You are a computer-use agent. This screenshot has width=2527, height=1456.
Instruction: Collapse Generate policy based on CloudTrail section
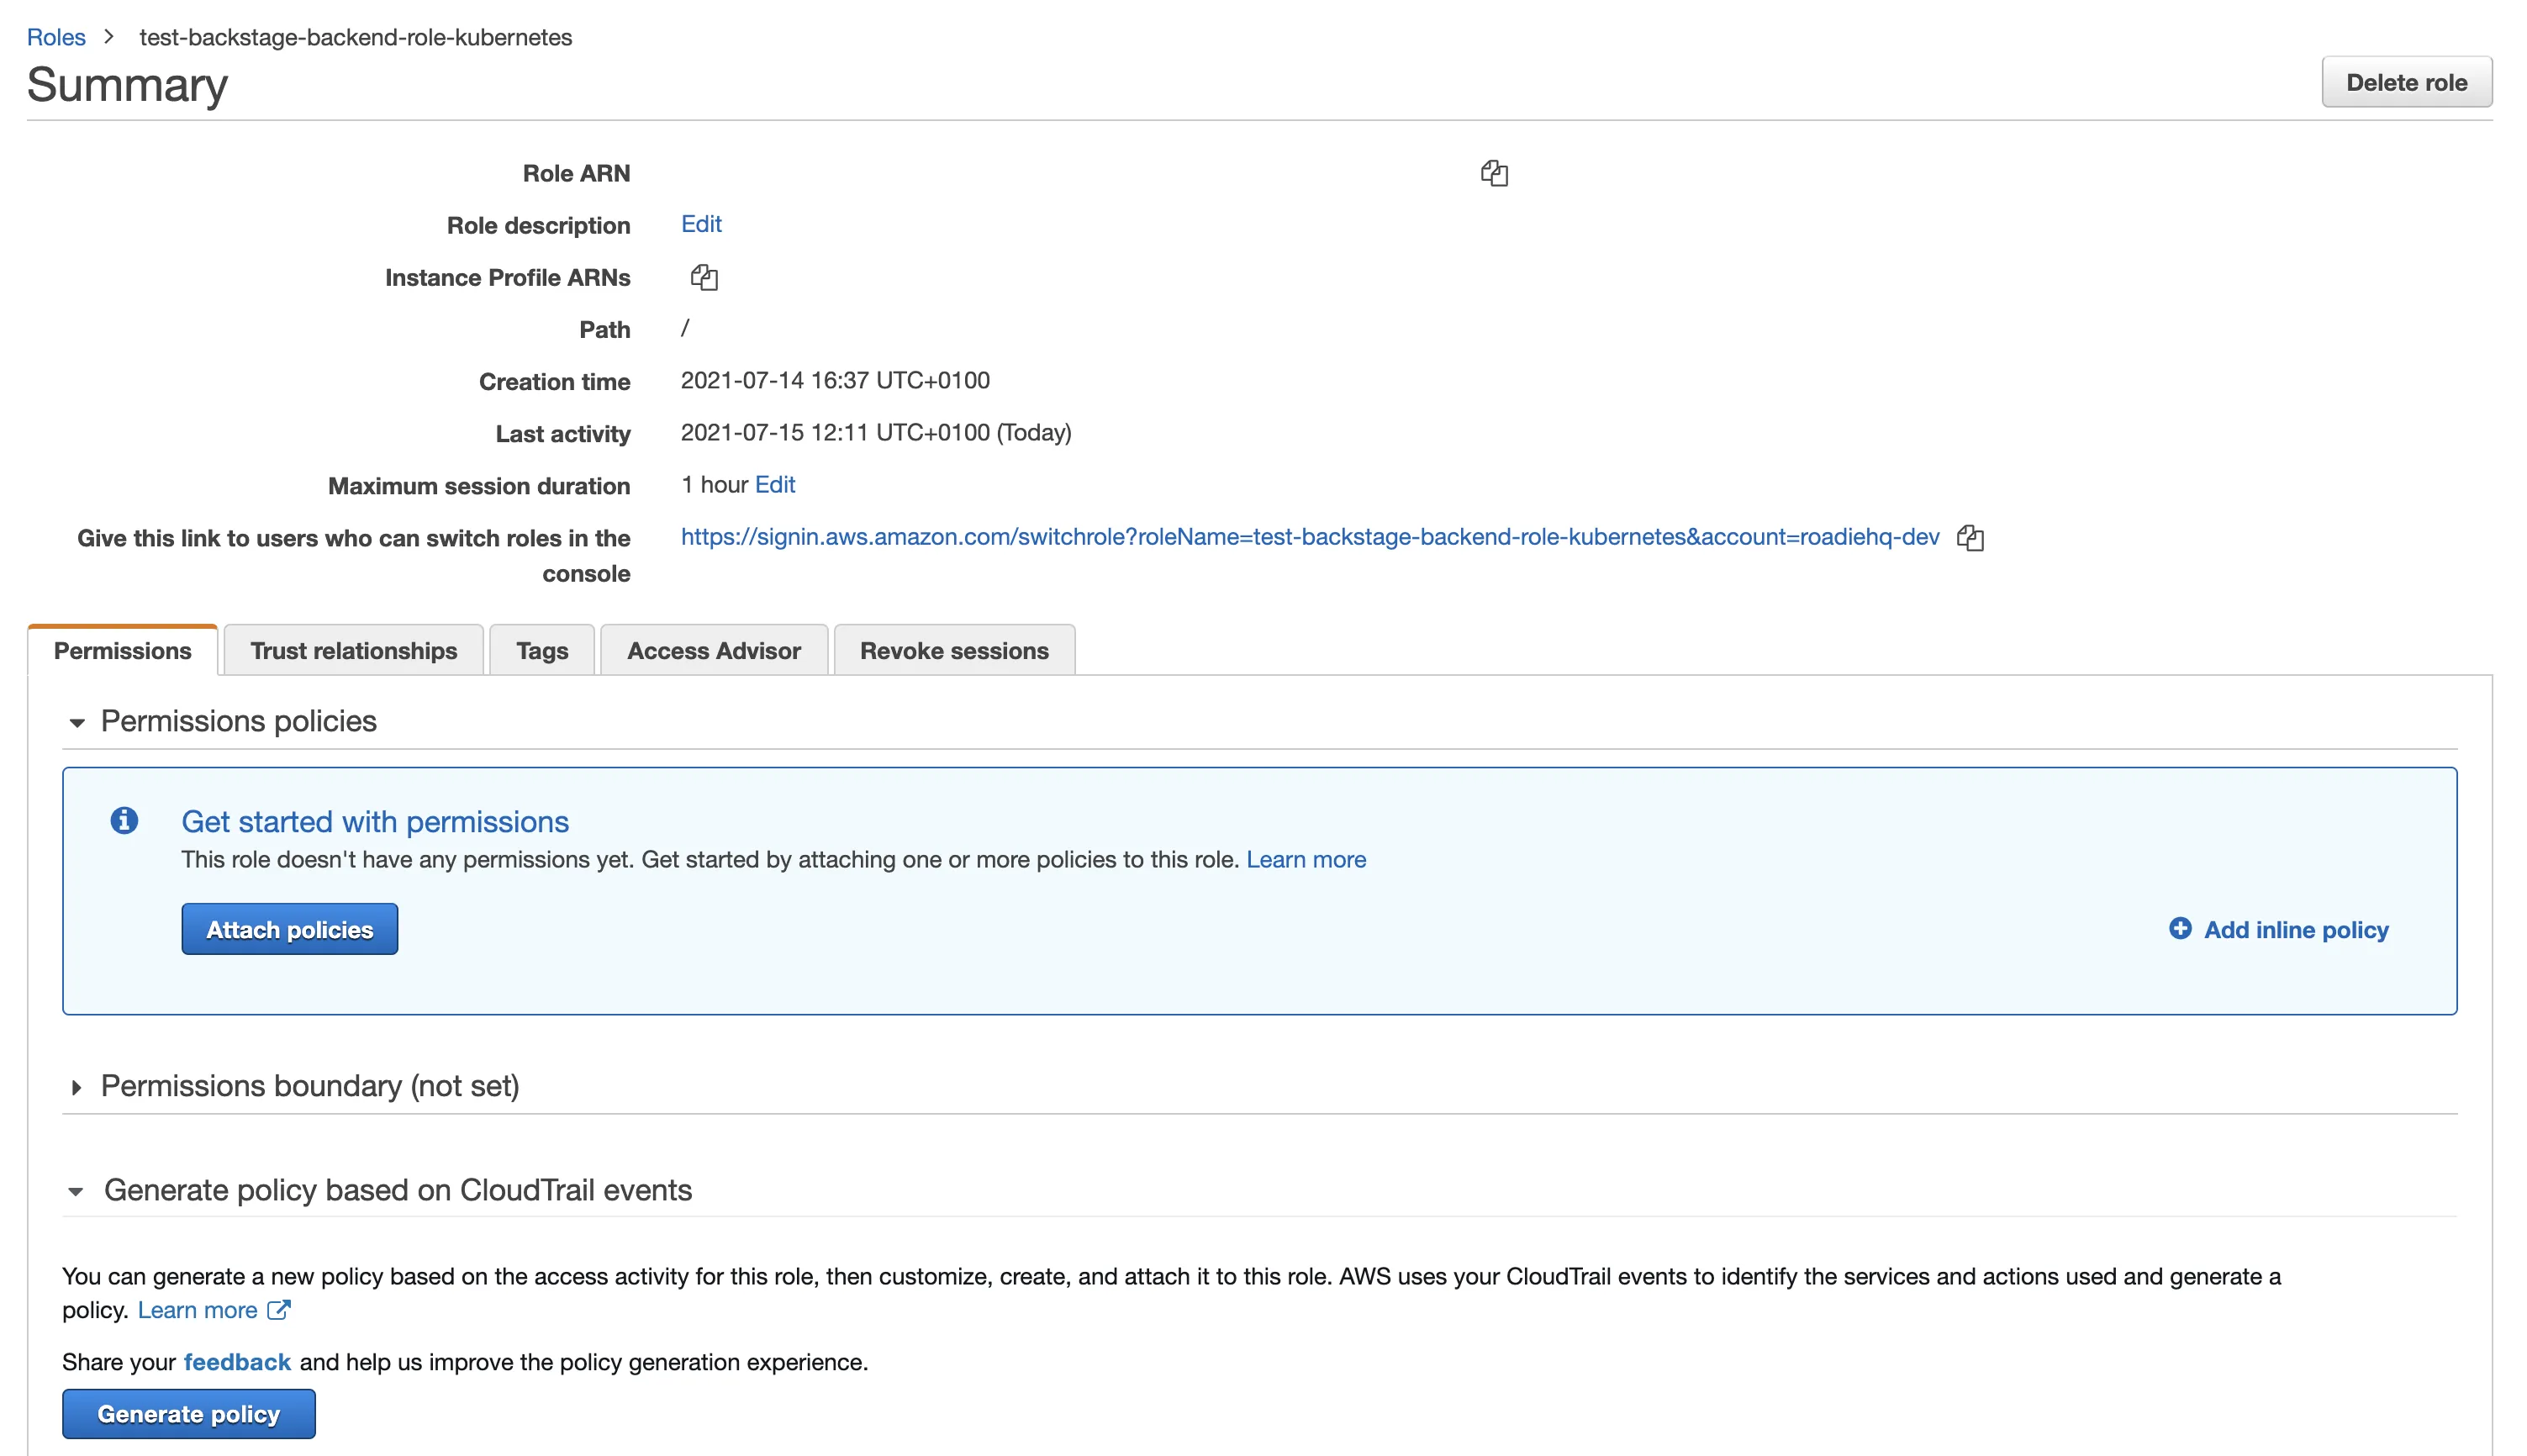click(x=77, y=1191)
